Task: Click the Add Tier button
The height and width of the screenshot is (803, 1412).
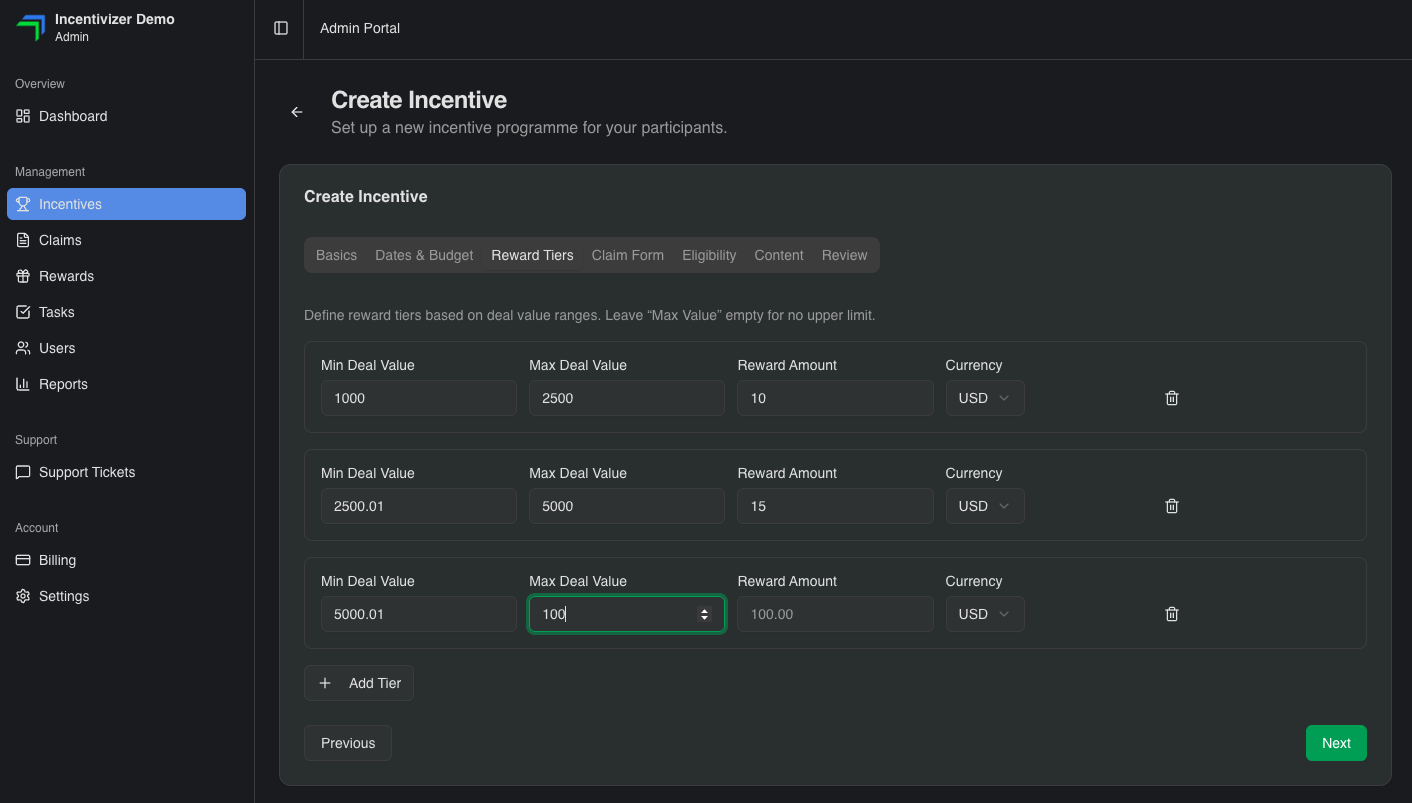Action: [x=359, y=683]
